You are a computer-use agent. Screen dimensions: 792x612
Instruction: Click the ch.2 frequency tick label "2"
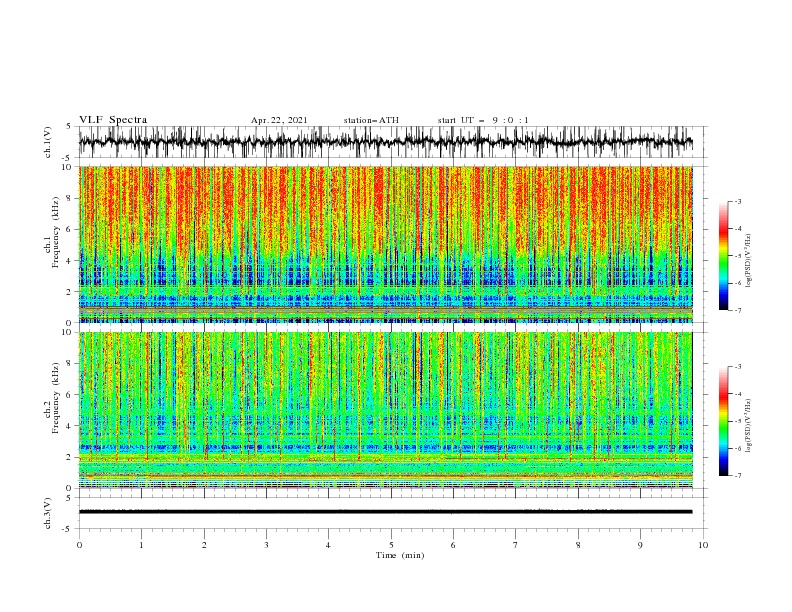(69, 457)
